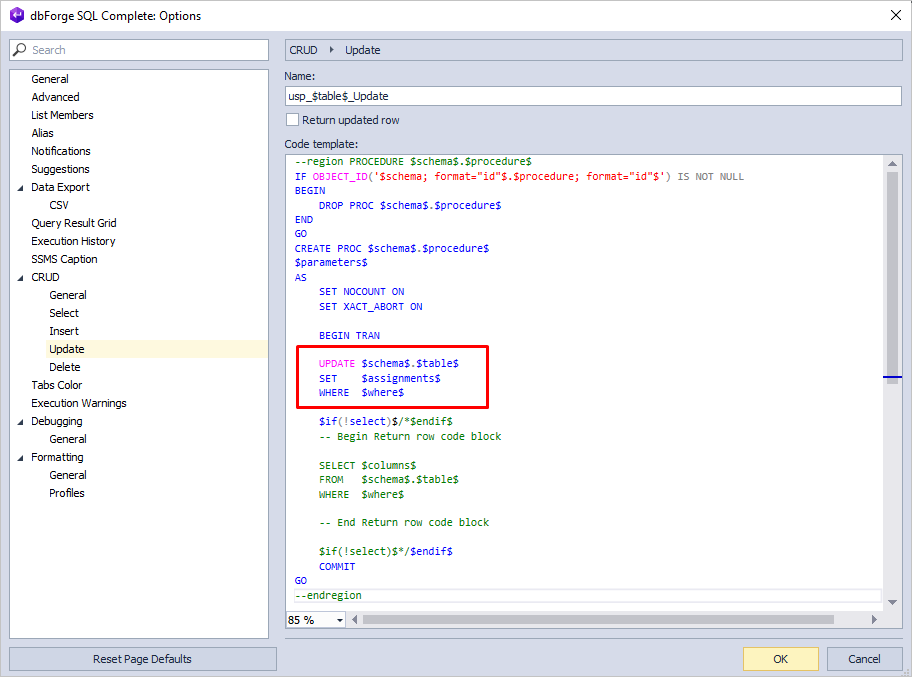
Task: Select the highlighted Update tree item
Action: (67, 350)
